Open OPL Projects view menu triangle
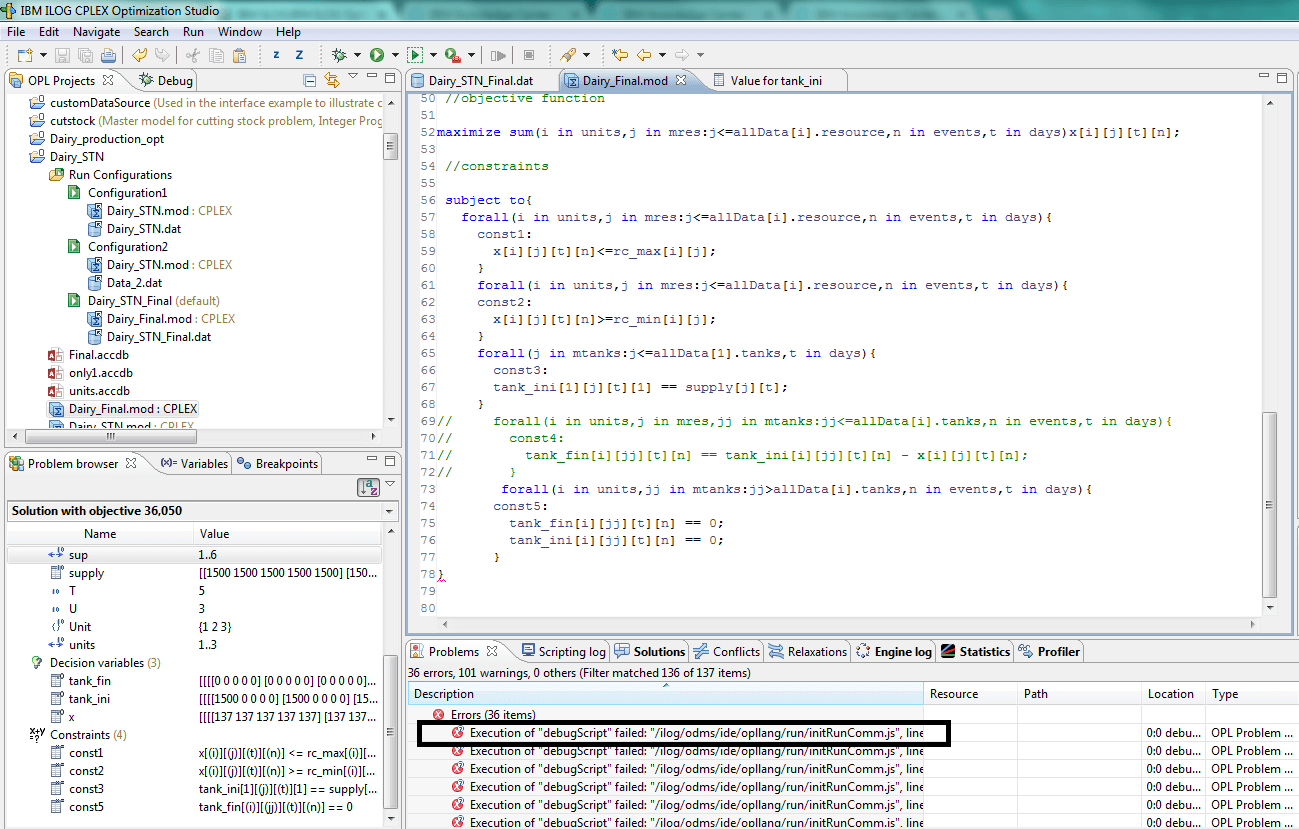 pos(353,76)
